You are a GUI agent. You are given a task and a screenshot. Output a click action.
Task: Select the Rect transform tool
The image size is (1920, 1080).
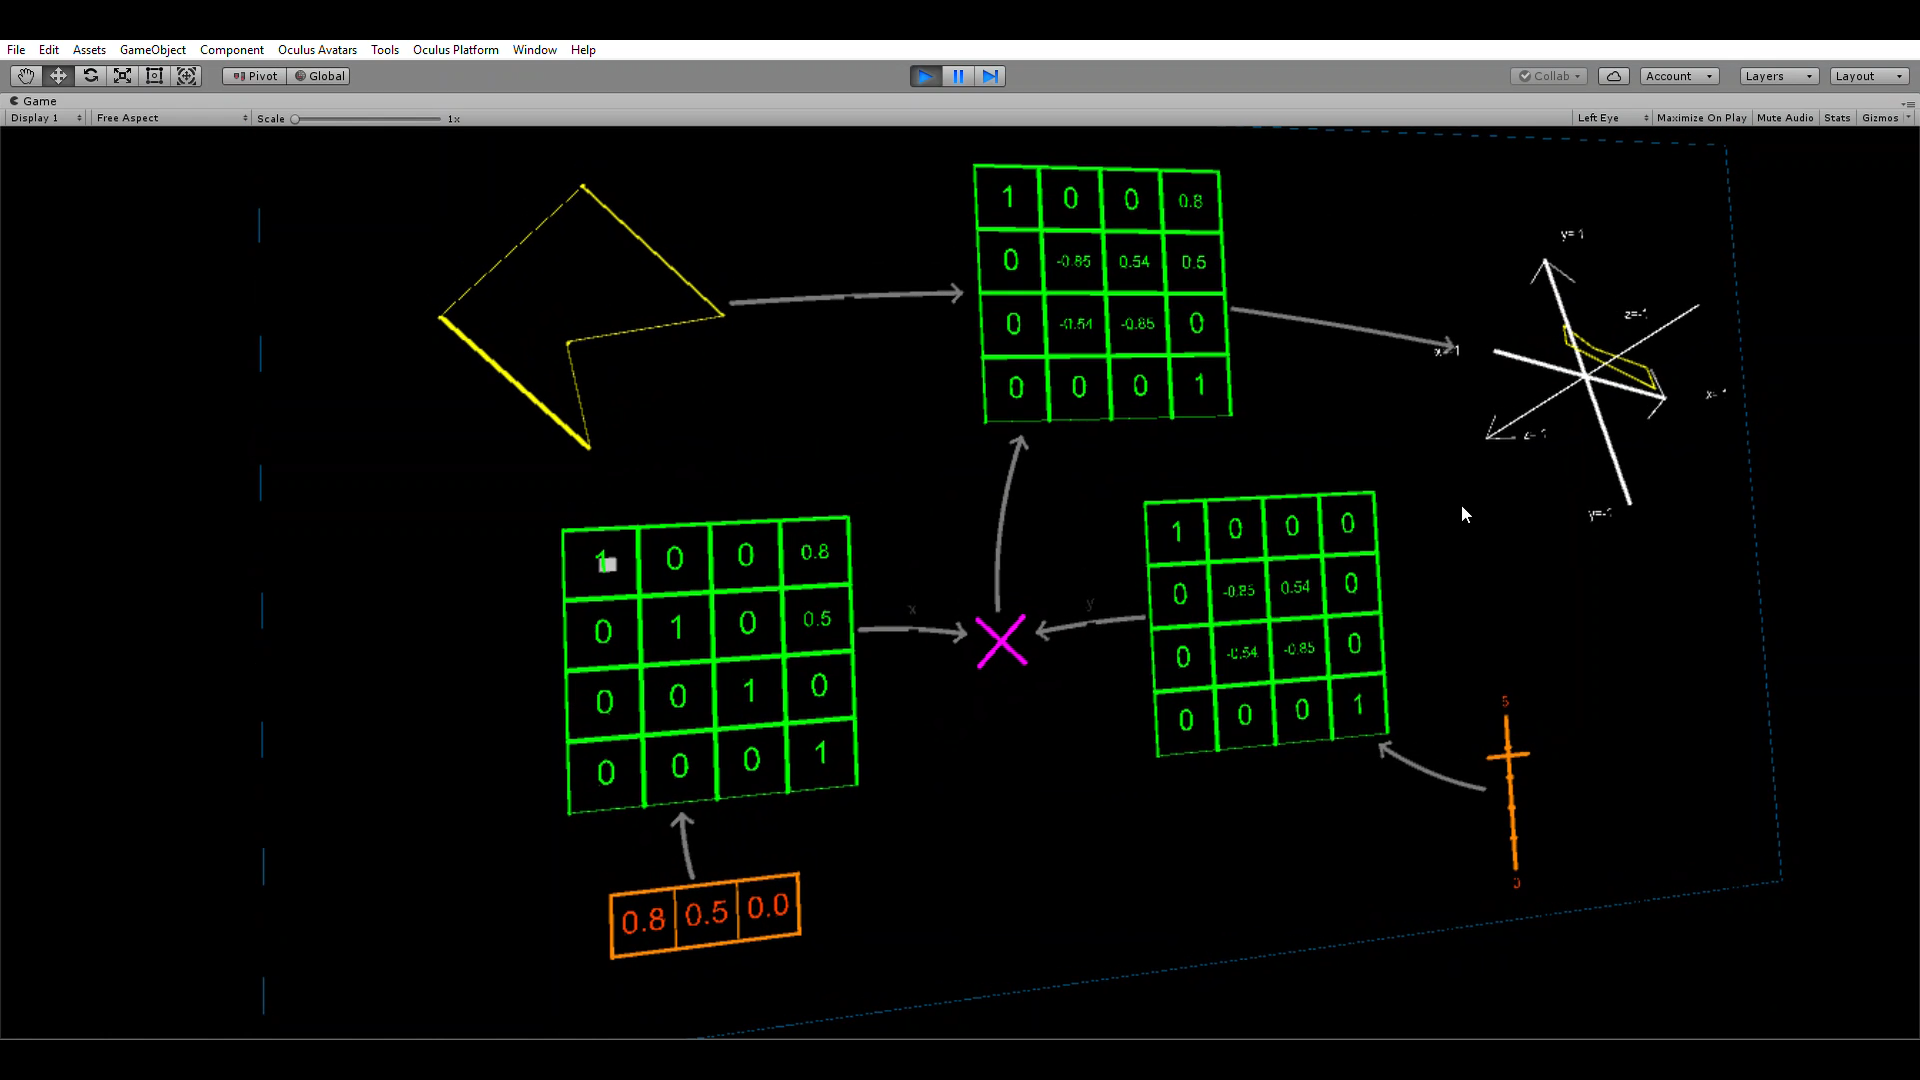154,76
